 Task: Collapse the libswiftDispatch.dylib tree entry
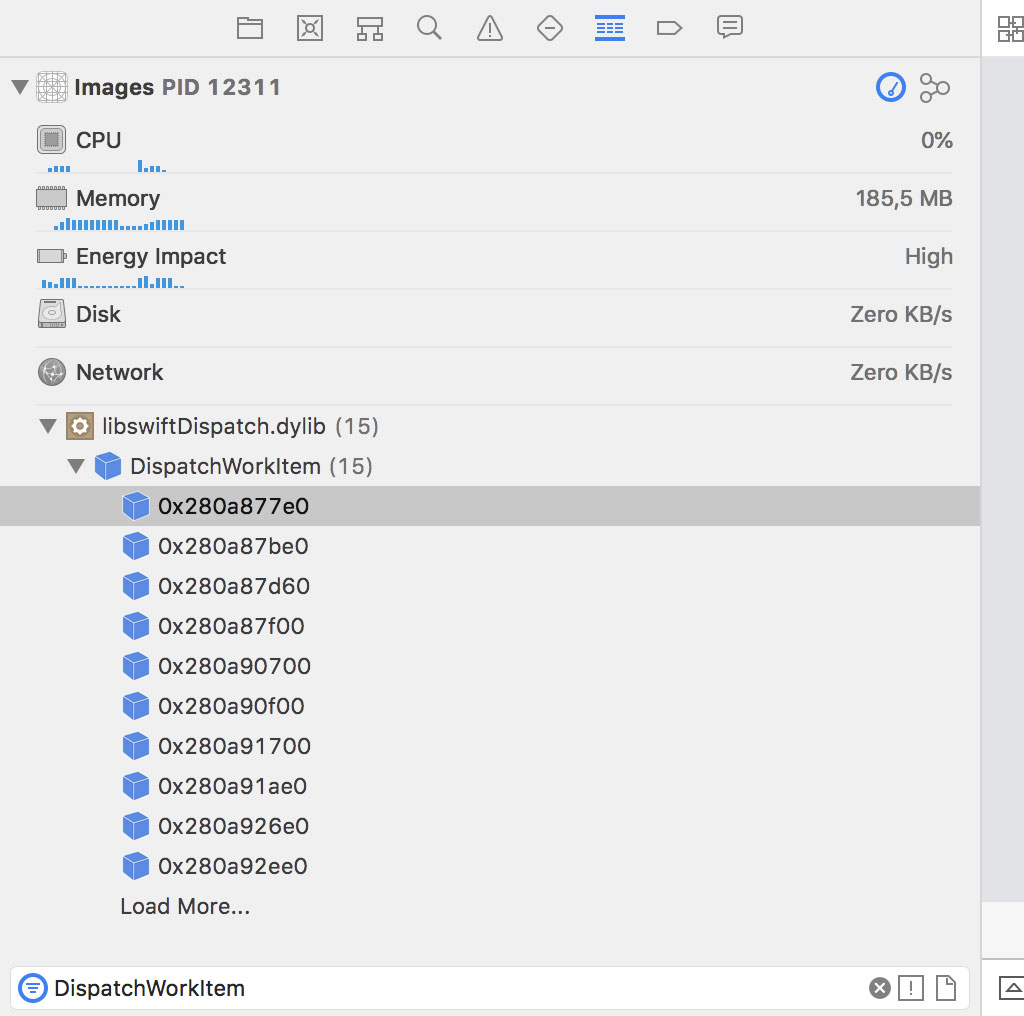click(x=47, y=426)
